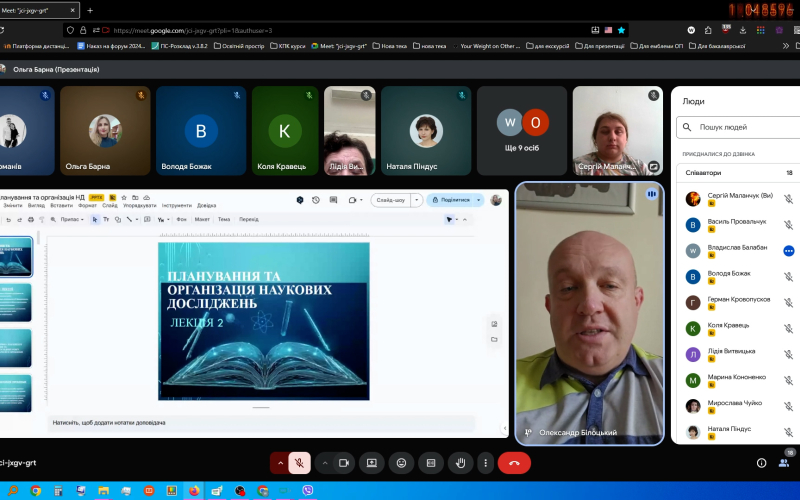
Task: Open meeting details info icon
Action: (x=761, y=463)
